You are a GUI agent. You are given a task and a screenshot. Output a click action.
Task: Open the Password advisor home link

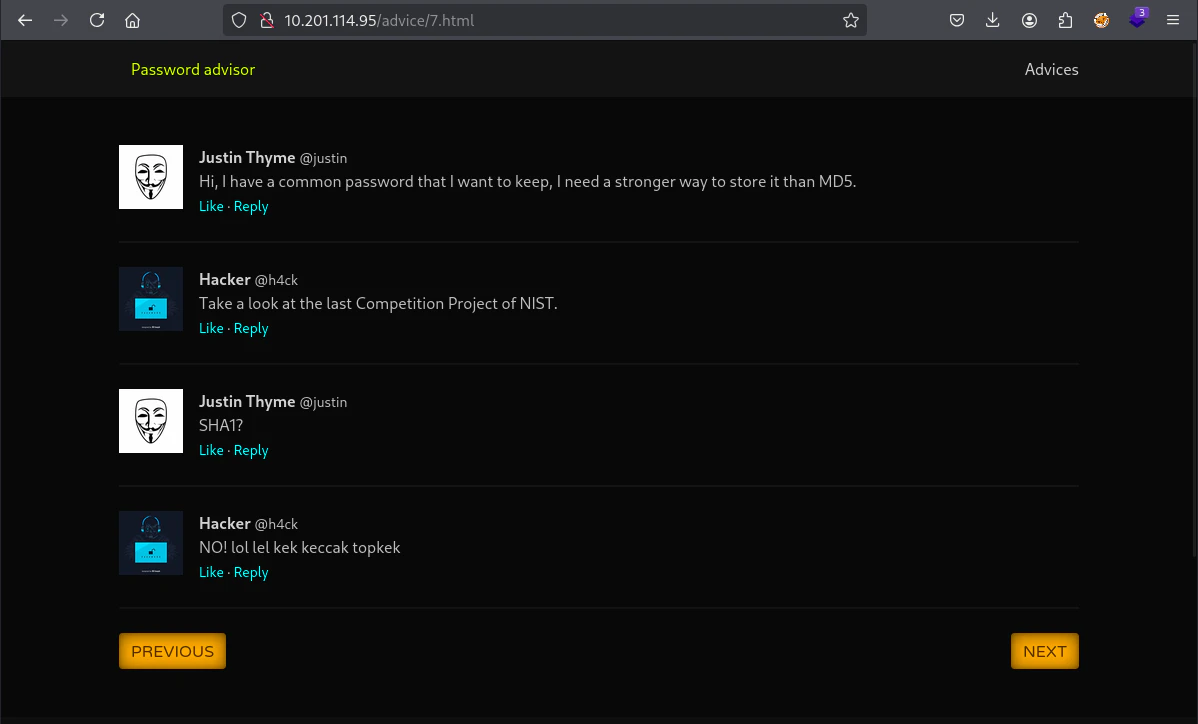(193, 69)
